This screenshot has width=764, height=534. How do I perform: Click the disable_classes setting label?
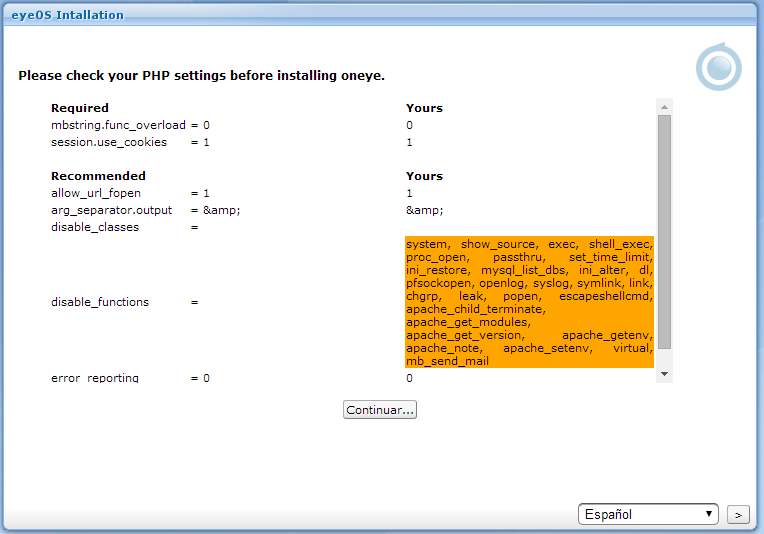(95, 228)
